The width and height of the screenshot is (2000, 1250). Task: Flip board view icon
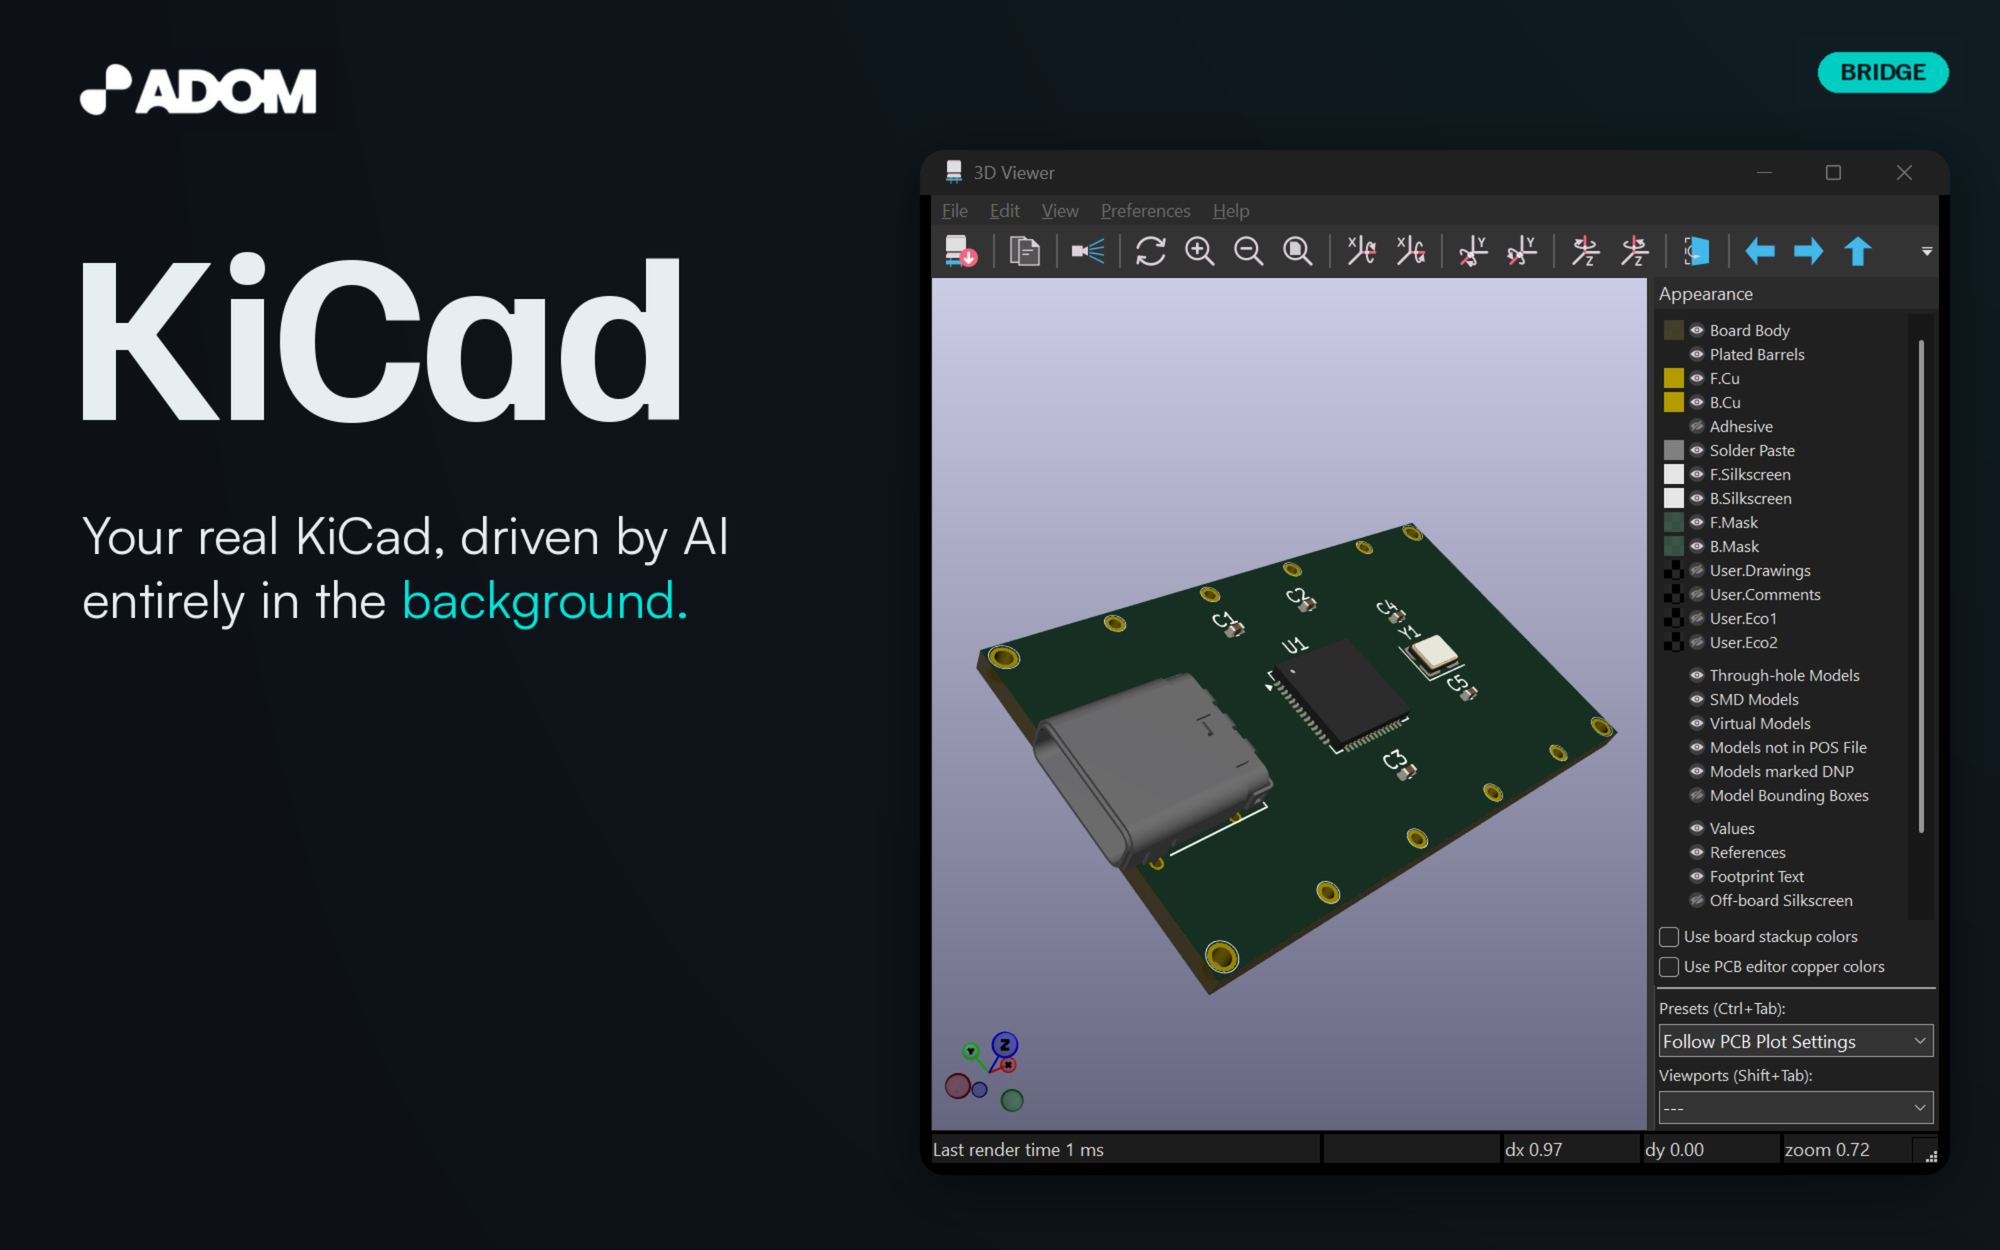tap(1697, 251)
